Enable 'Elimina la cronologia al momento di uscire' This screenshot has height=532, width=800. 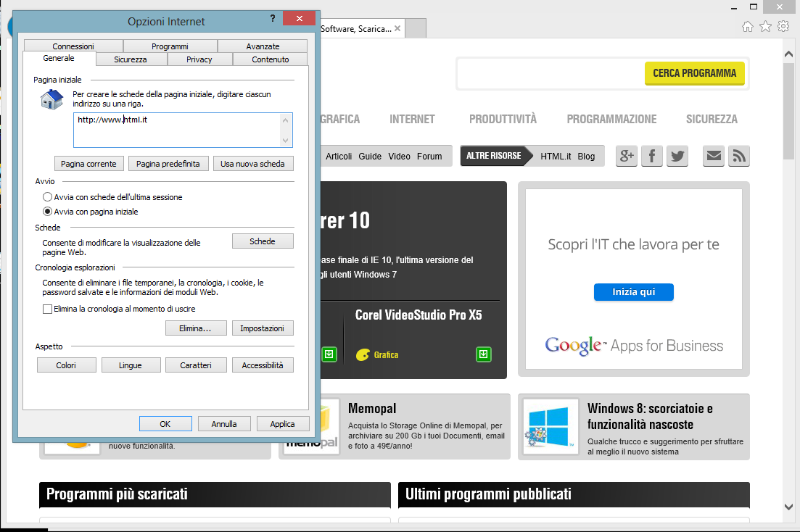pyautogui.click(x=47, y=310)
